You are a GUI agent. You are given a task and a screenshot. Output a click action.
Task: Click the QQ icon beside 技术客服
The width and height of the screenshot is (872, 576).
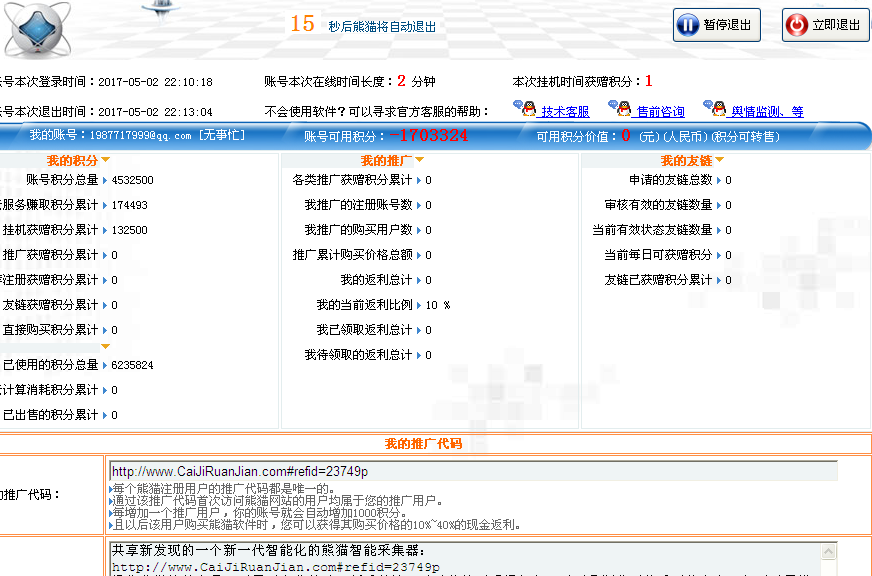pos(526,109)
